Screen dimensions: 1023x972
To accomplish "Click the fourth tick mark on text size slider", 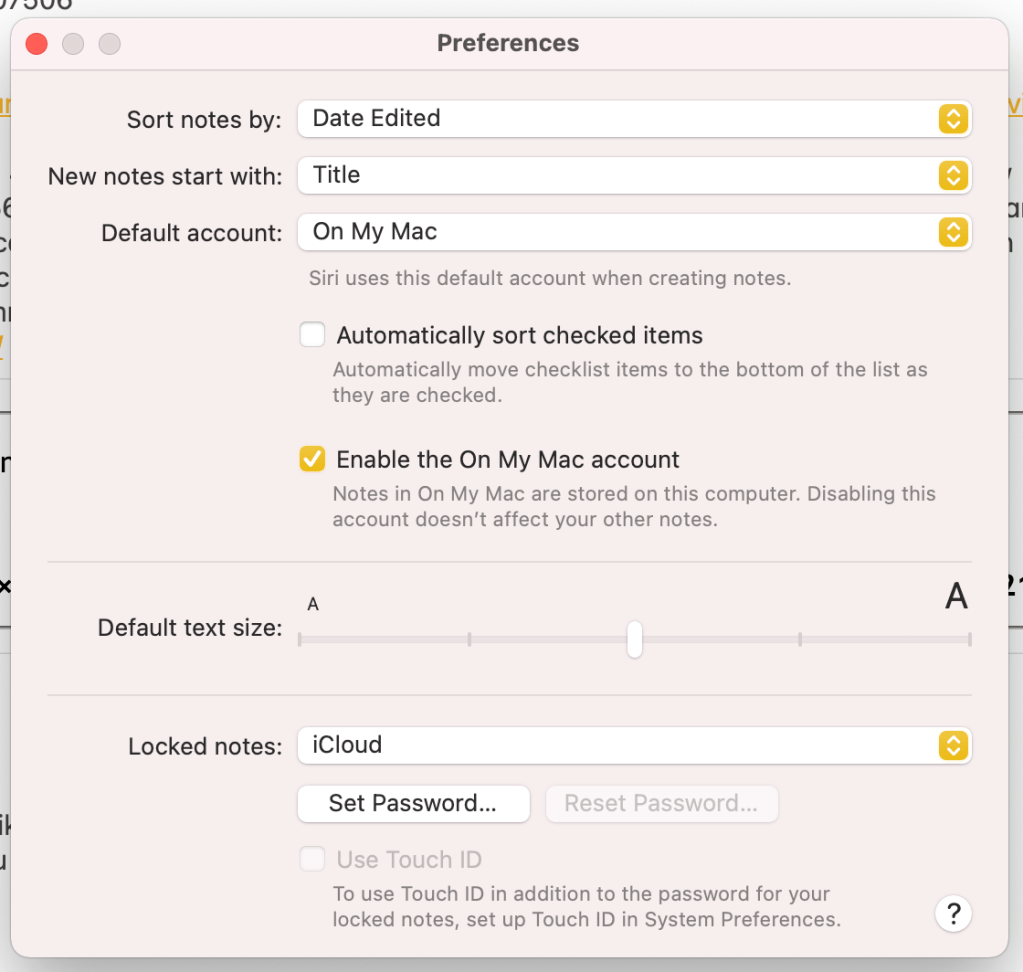I will [800, 640].
